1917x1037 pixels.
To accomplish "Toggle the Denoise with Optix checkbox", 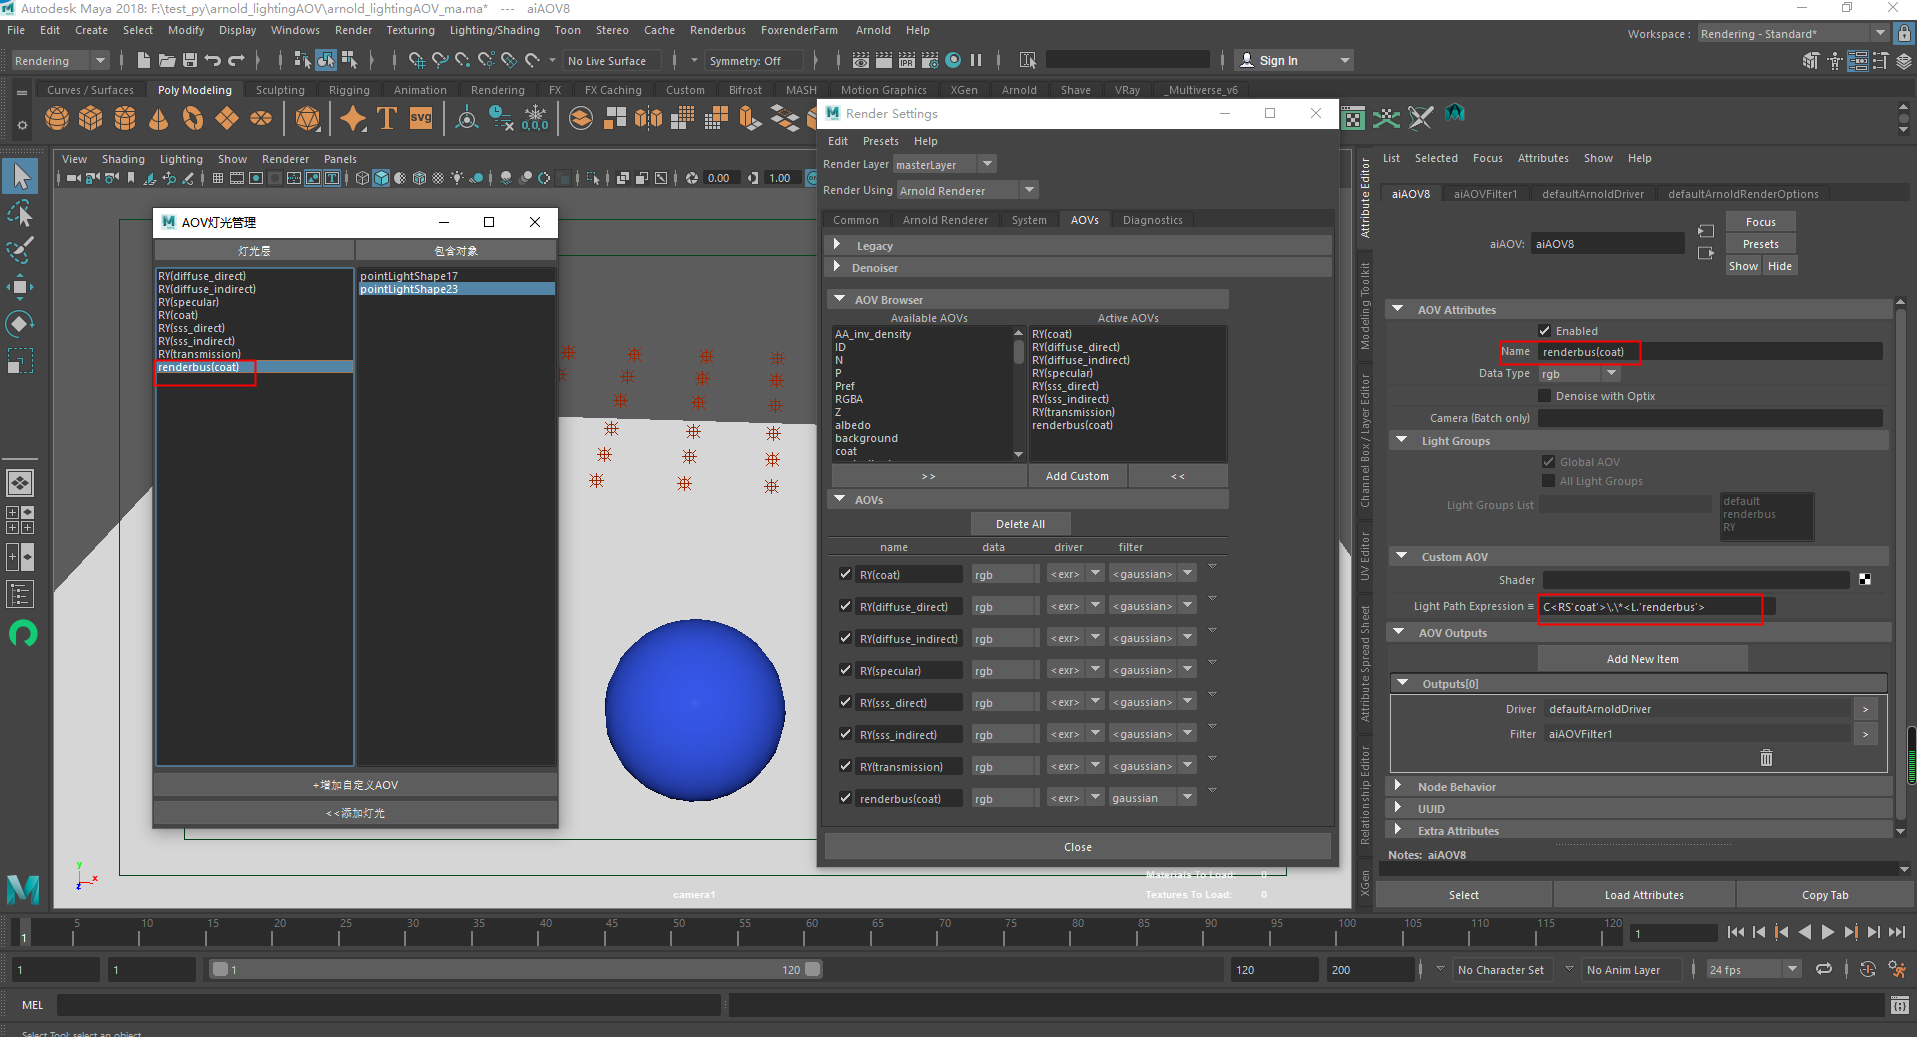I will point(1545,396).
